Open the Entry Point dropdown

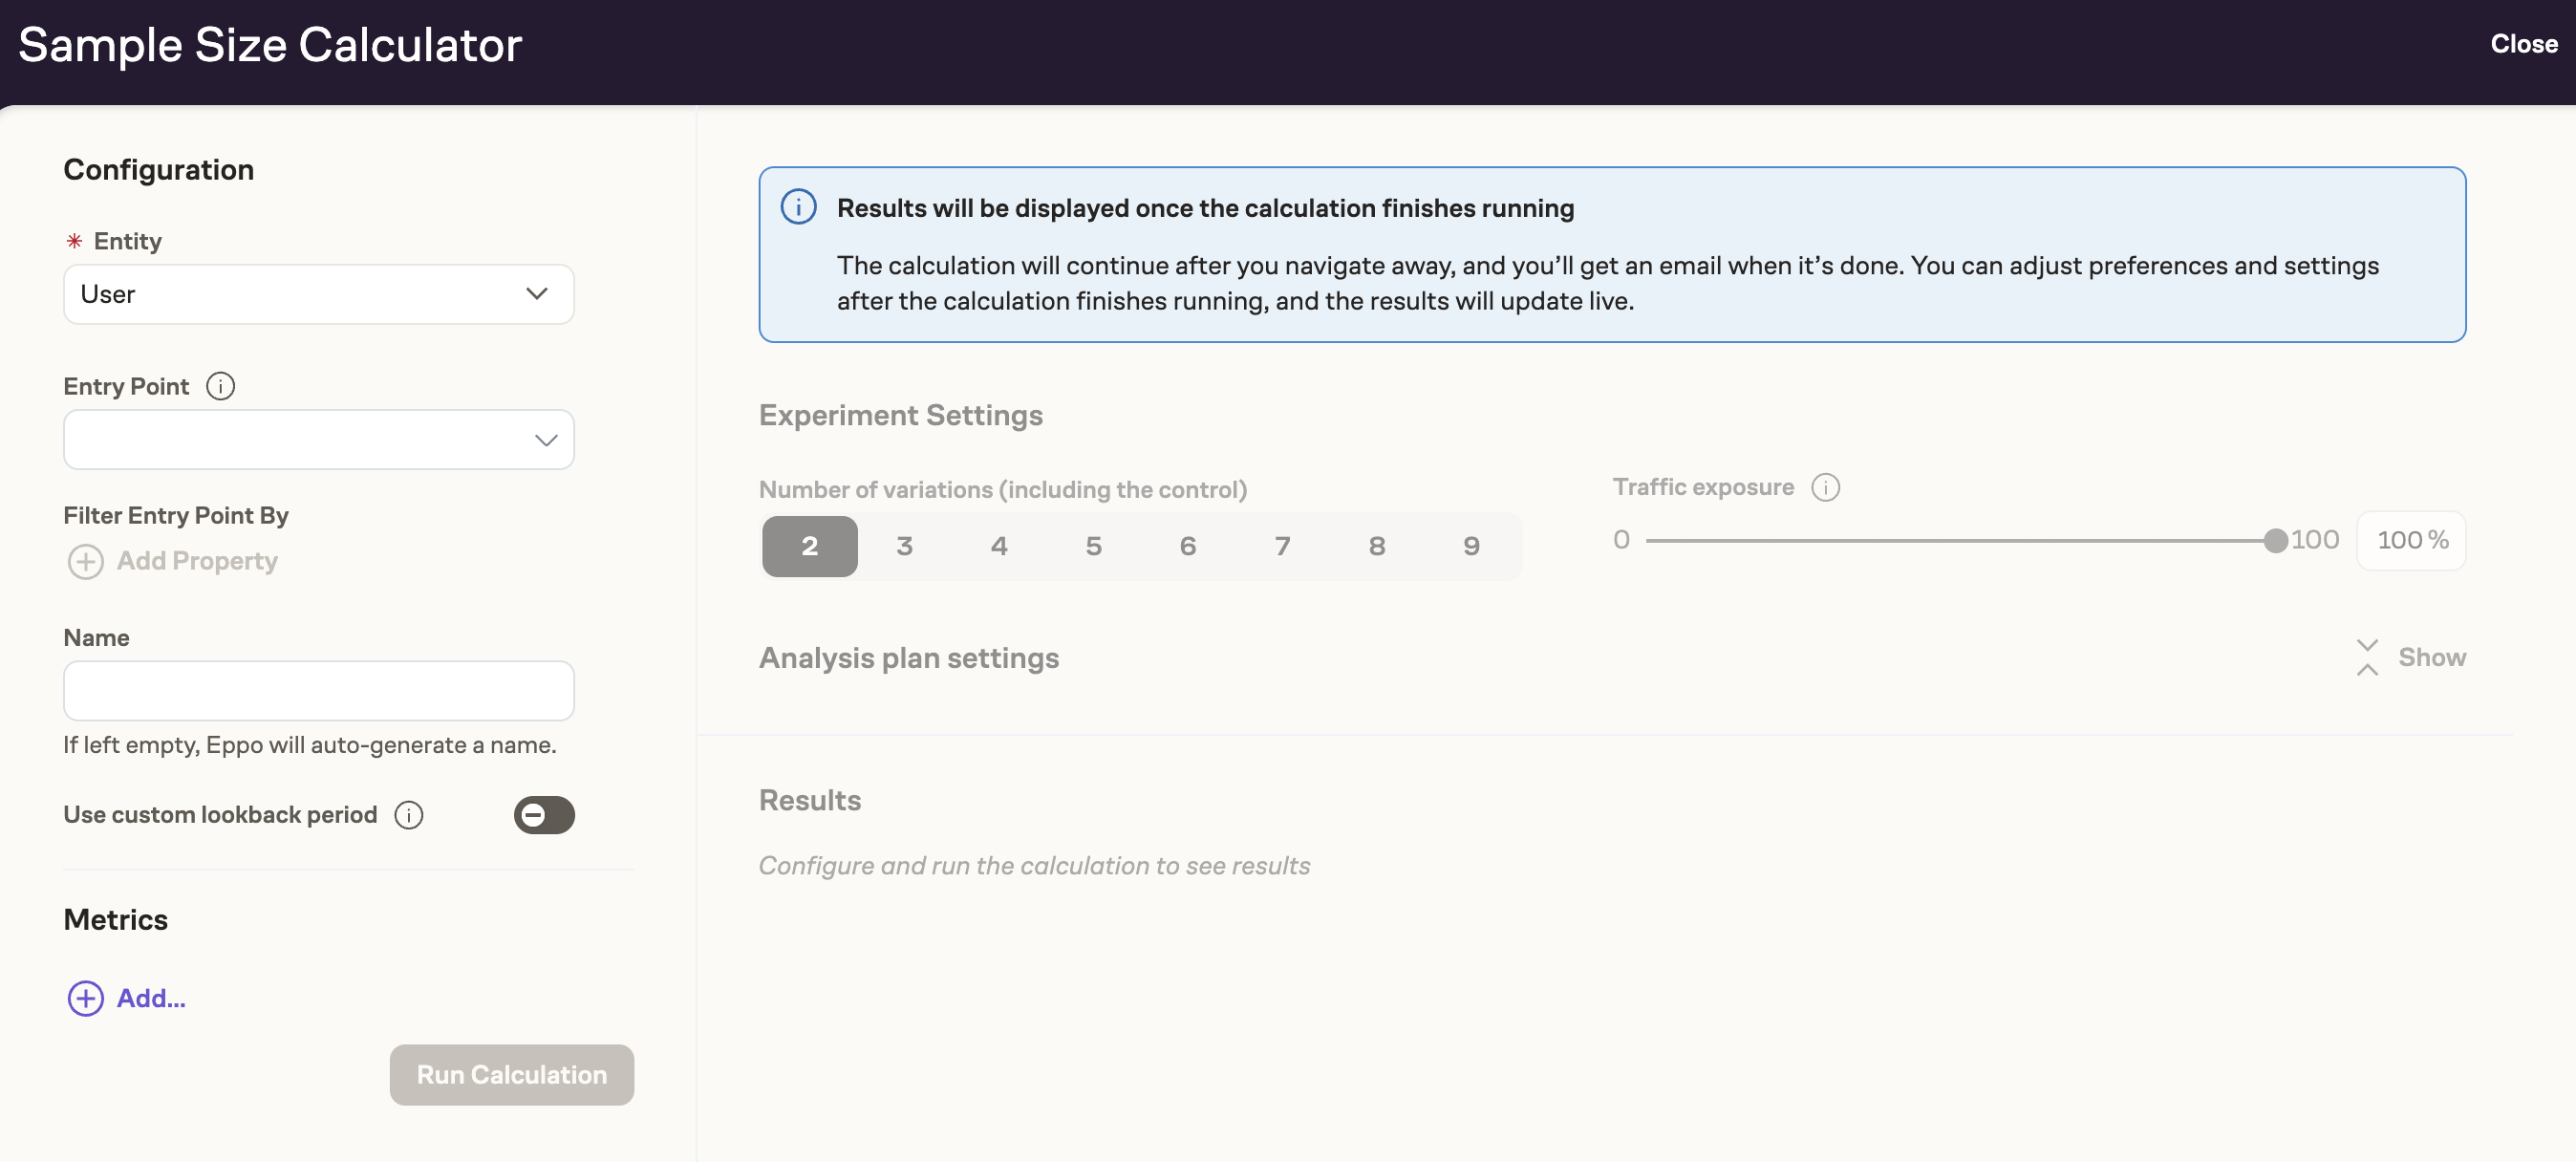(x=318, y=439)
